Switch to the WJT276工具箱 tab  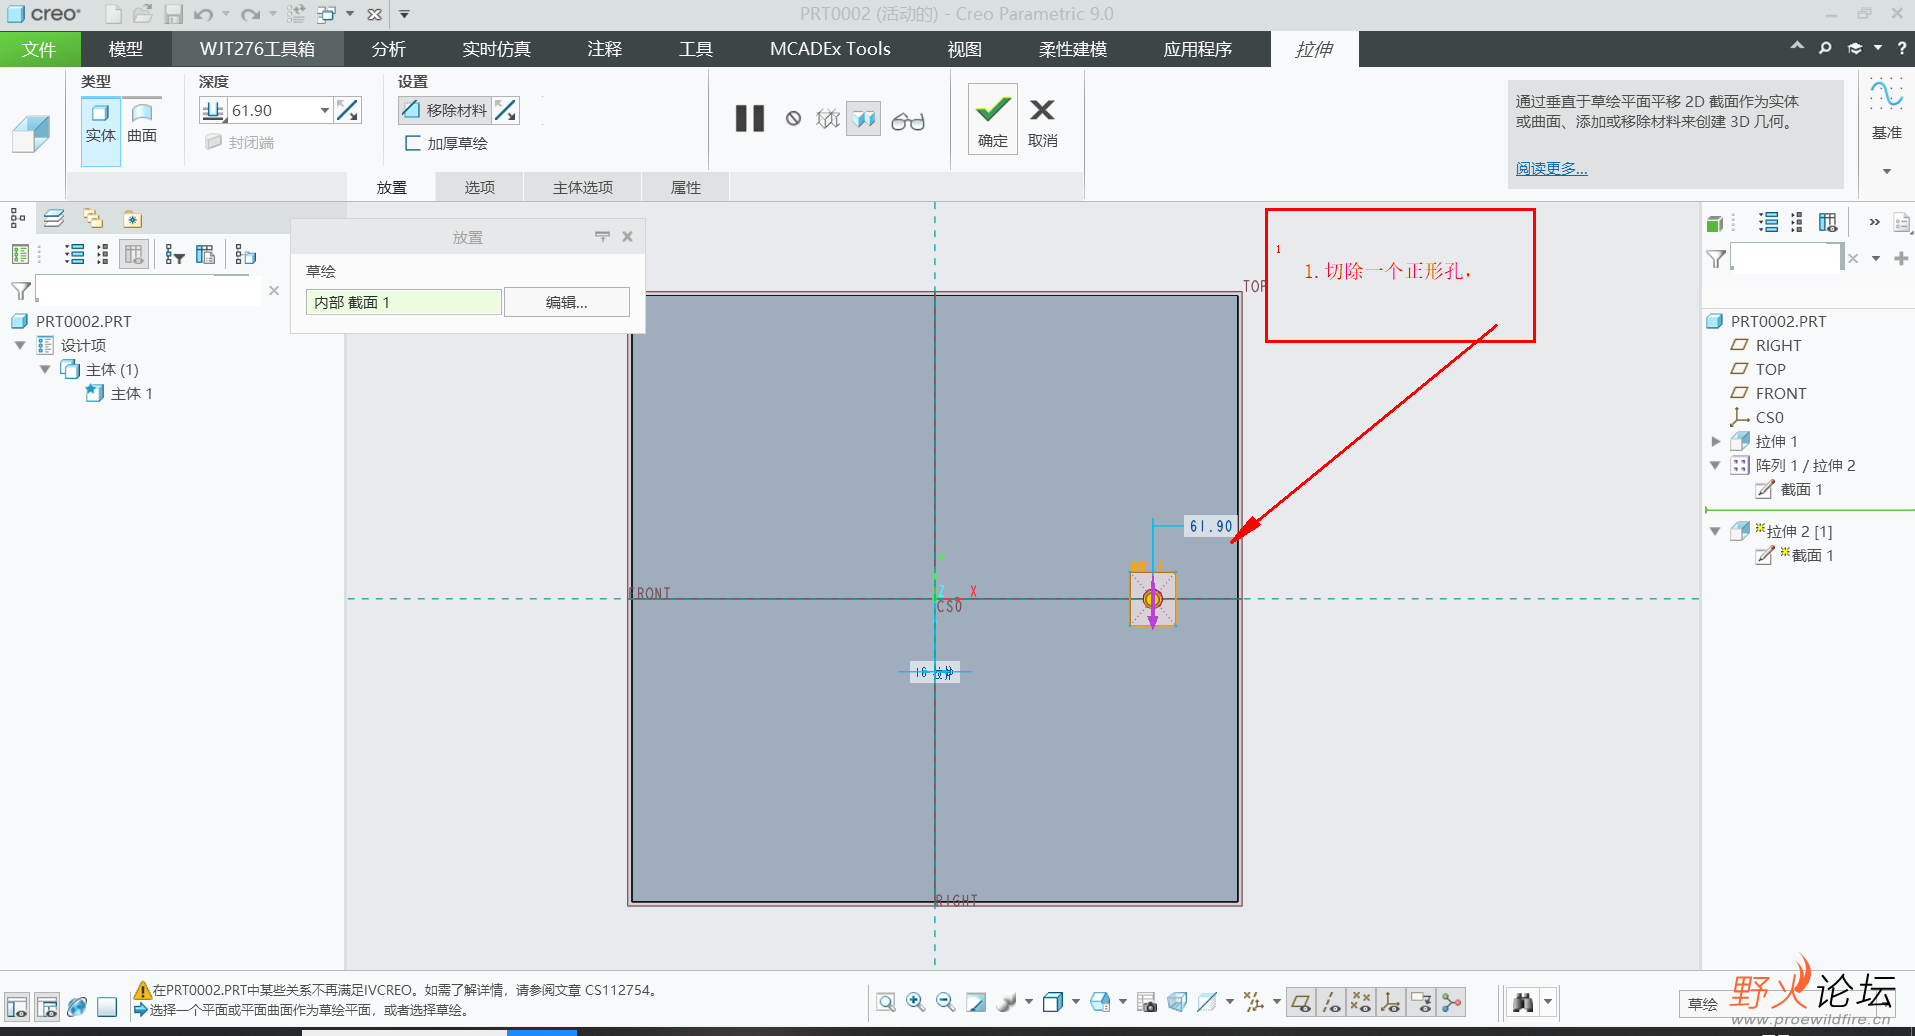(257, 49)
